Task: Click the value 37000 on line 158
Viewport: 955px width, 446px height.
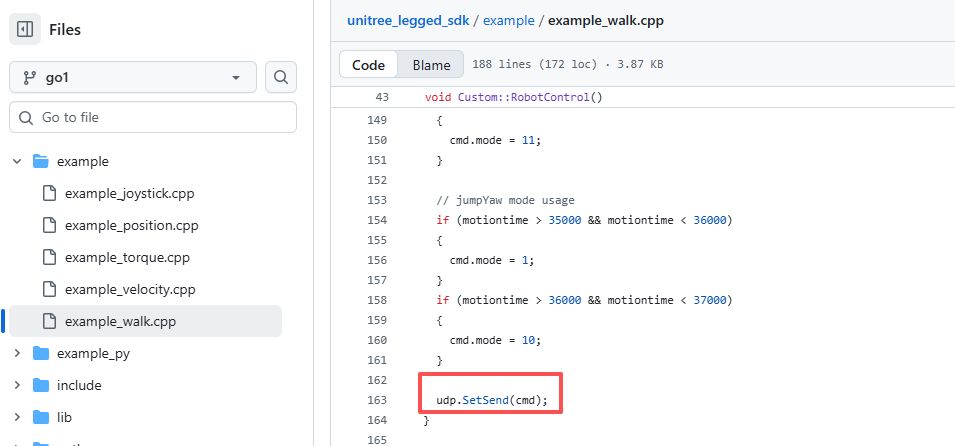Action: coord(710,300)
